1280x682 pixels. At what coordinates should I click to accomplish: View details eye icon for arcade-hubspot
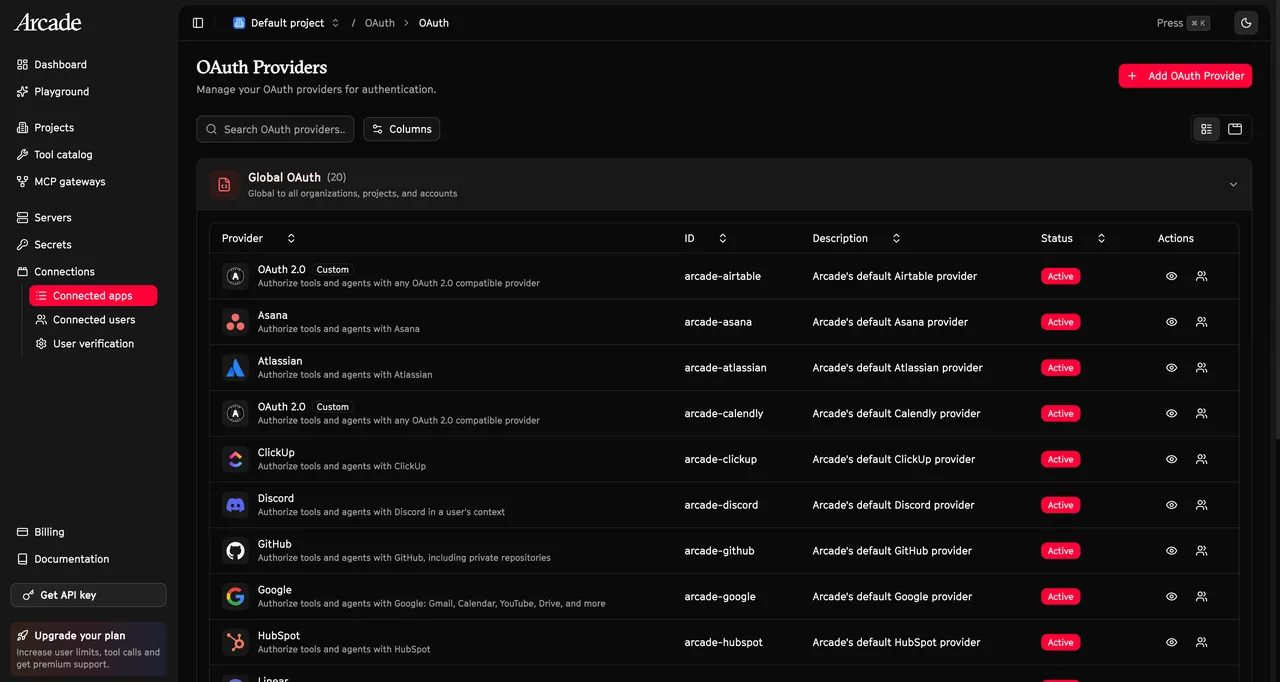pyautogui.click(x=1172, y=643)
